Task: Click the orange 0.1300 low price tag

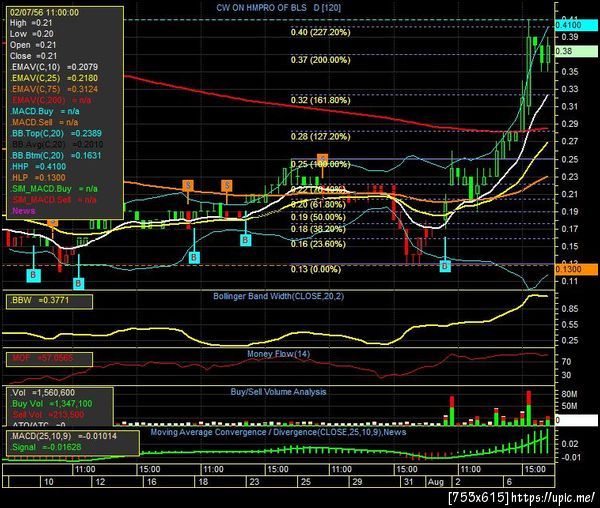Action: [575, 269]
